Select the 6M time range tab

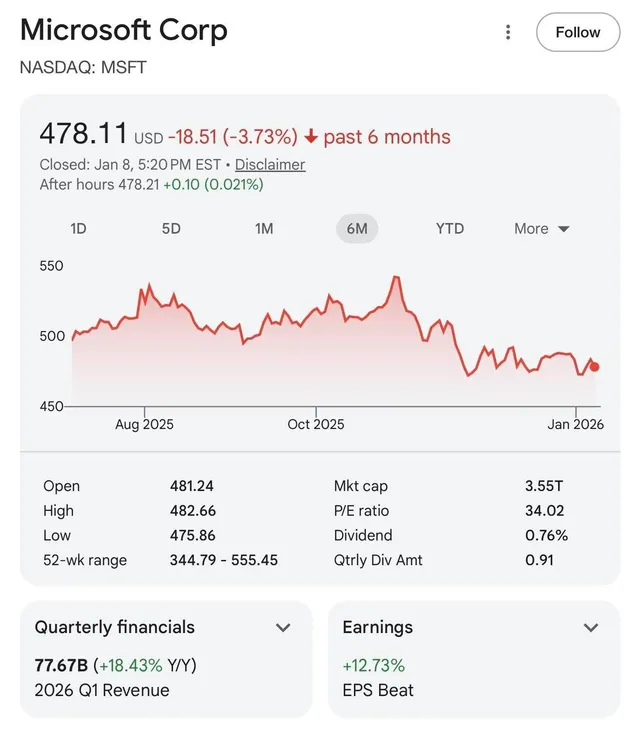click(357, 228)
